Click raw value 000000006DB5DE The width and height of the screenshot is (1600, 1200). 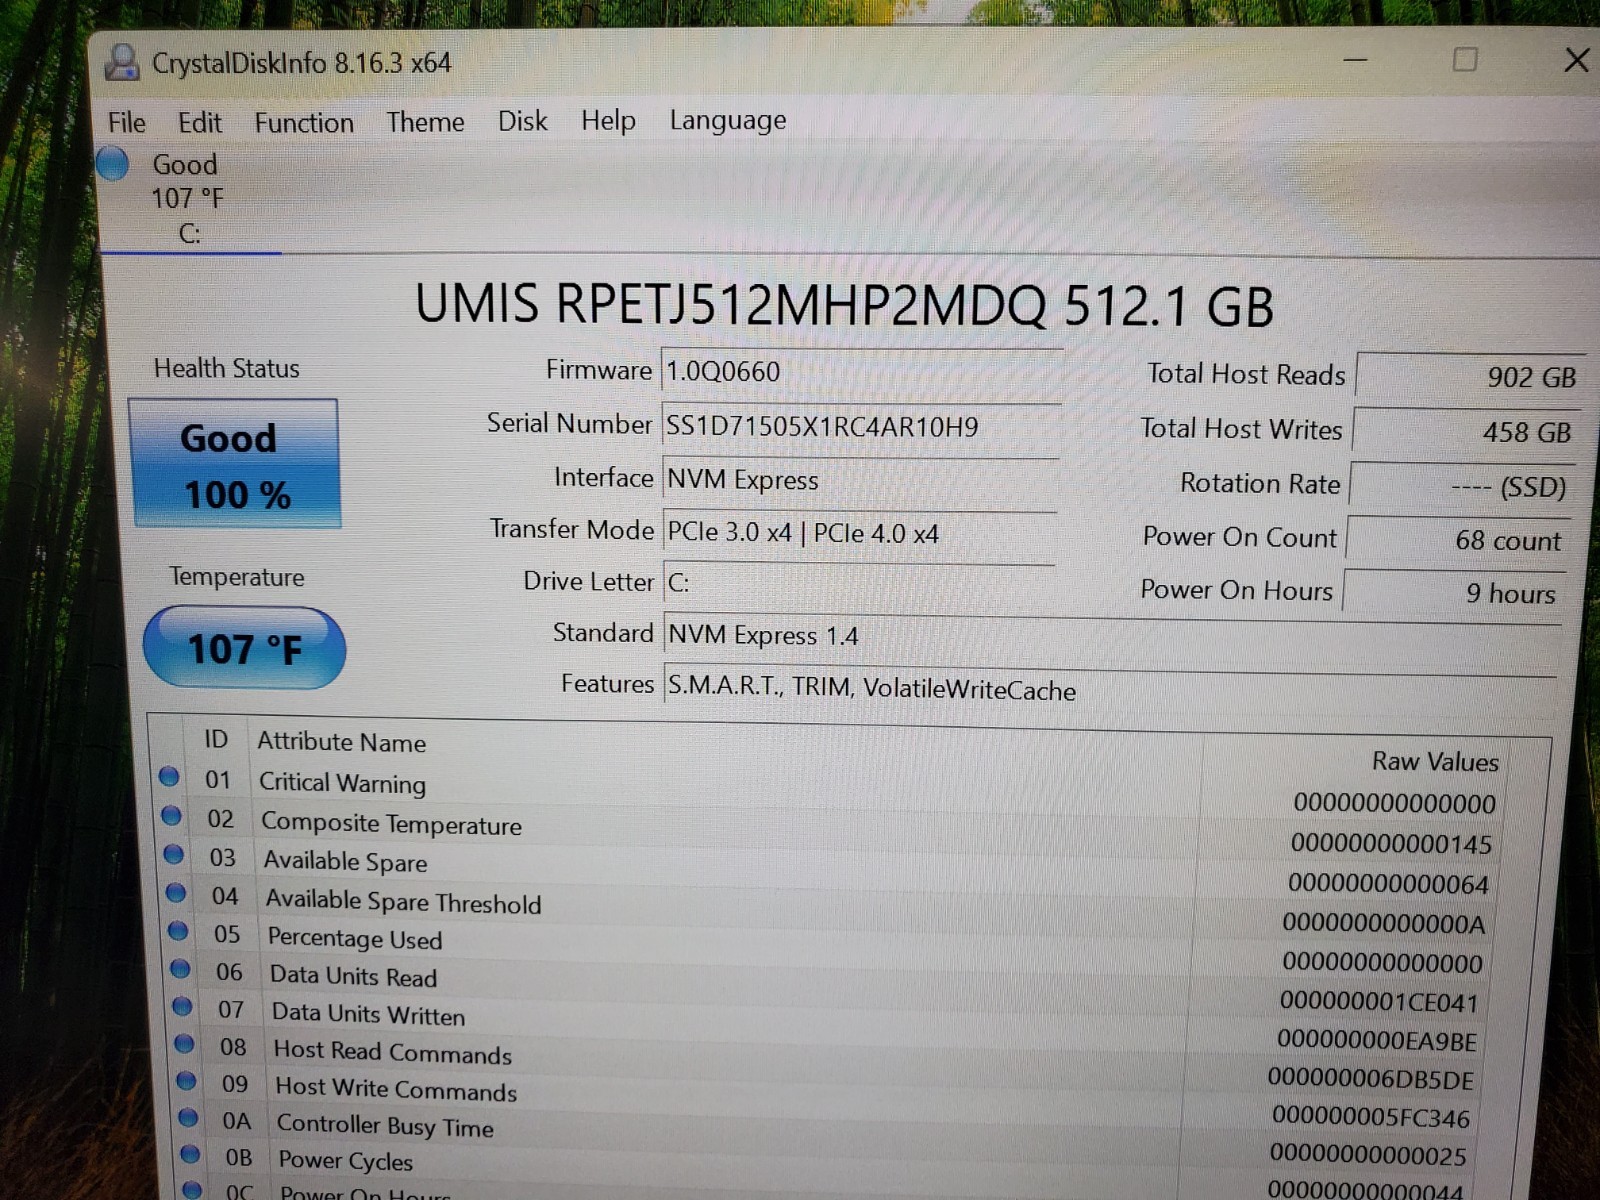pyautogui.click(x=1371, y=1080)
